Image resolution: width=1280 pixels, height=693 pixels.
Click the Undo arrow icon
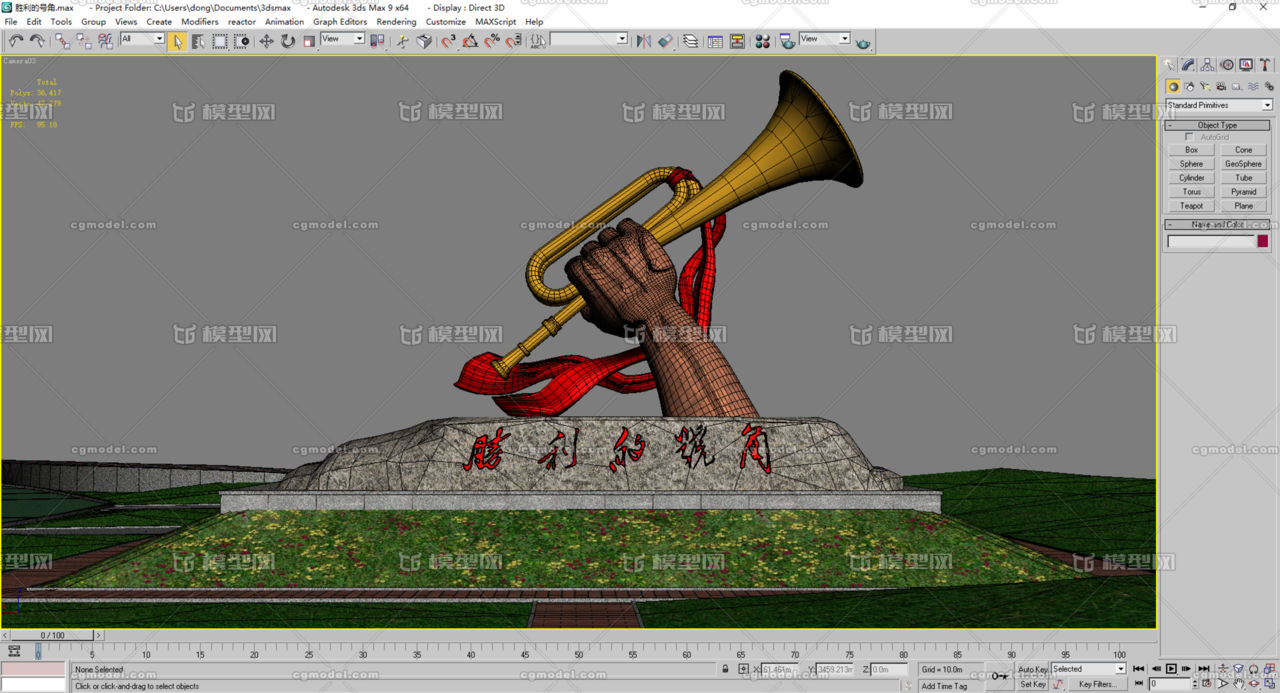point(16,41)
